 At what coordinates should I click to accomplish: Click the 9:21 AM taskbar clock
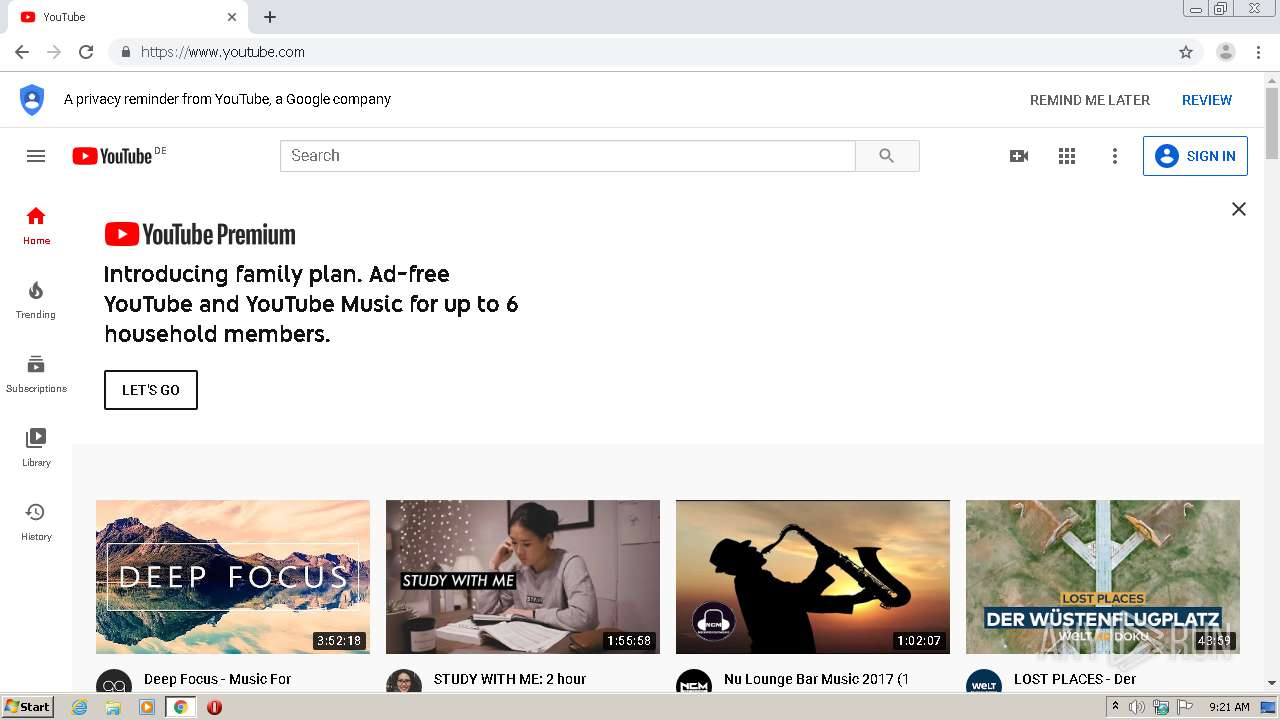(1229, 707)
